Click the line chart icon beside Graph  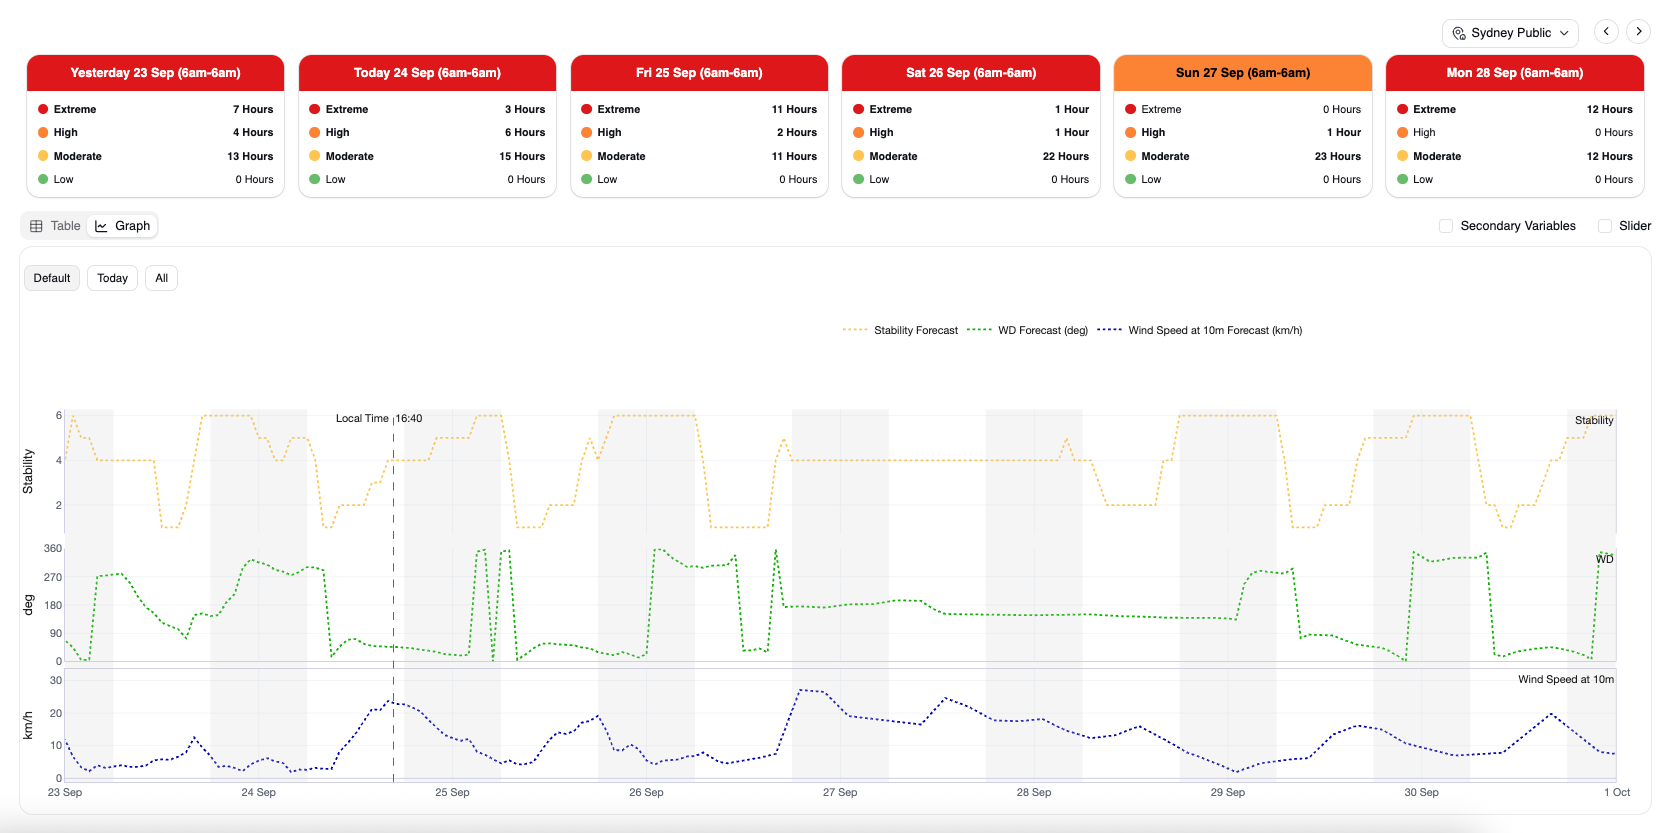pyautogui.click(x=101, y=226)
